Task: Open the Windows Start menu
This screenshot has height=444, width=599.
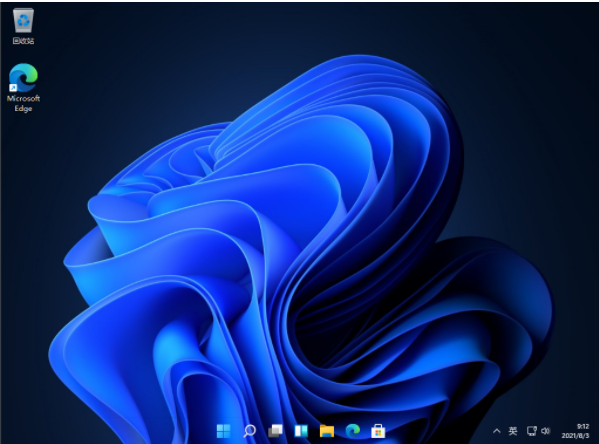Action: 223,431
